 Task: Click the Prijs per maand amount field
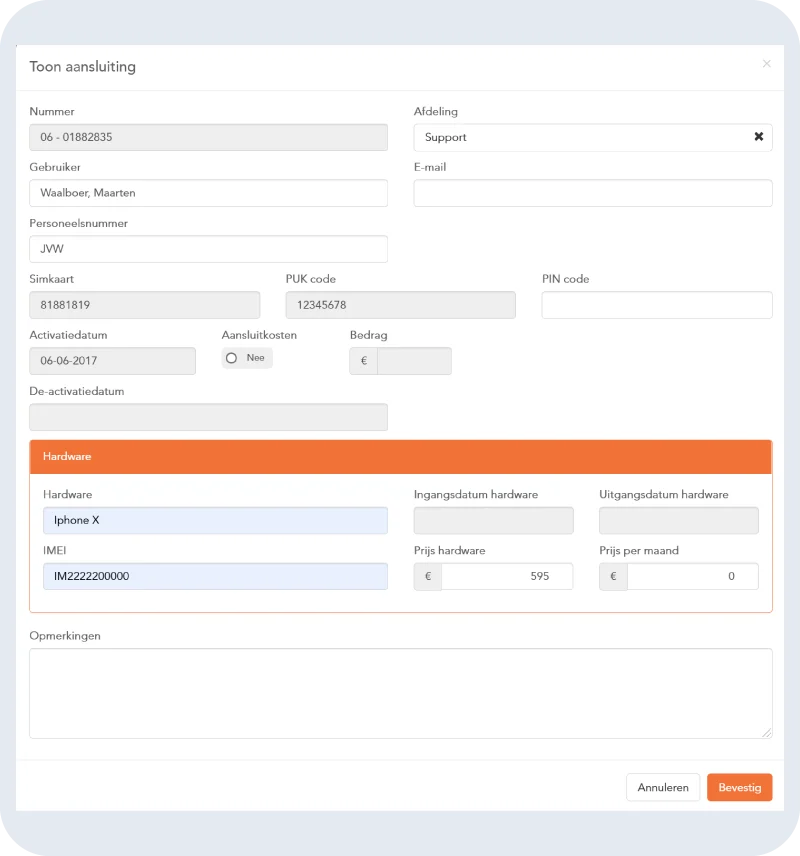692,576
